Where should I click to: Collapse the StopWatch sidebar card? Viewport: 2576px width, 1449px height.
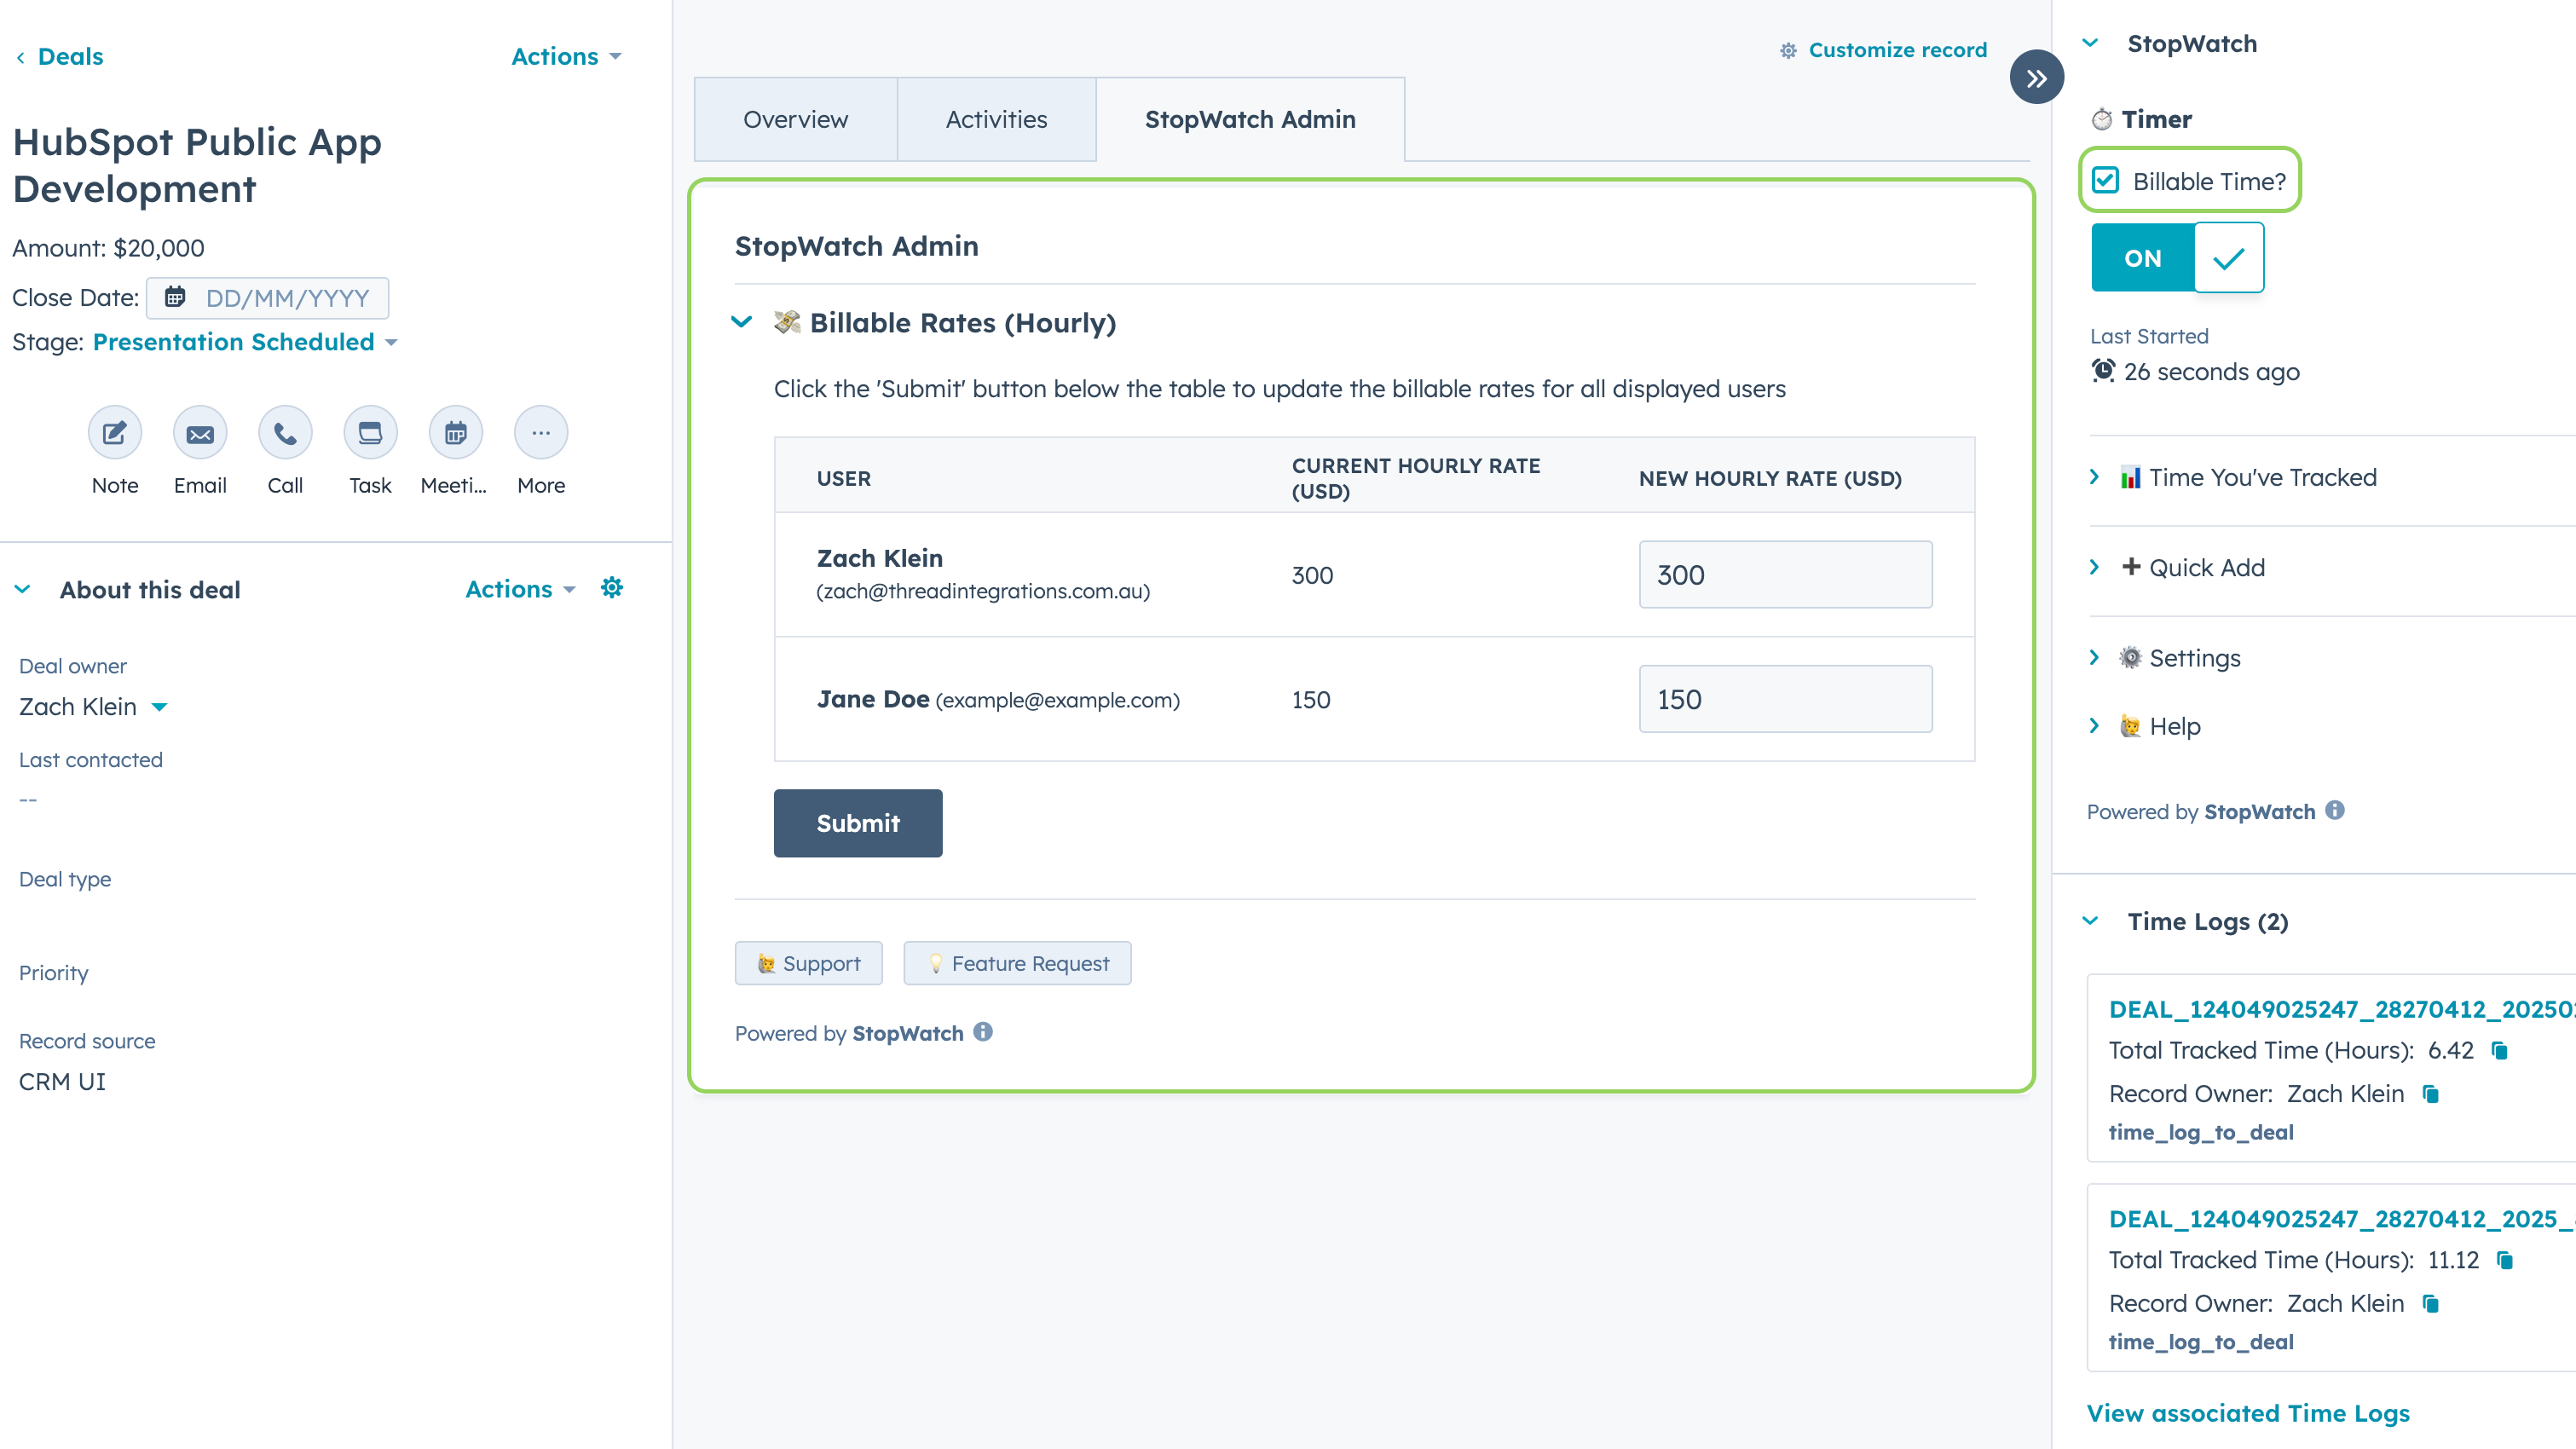tap(2090, 43)
